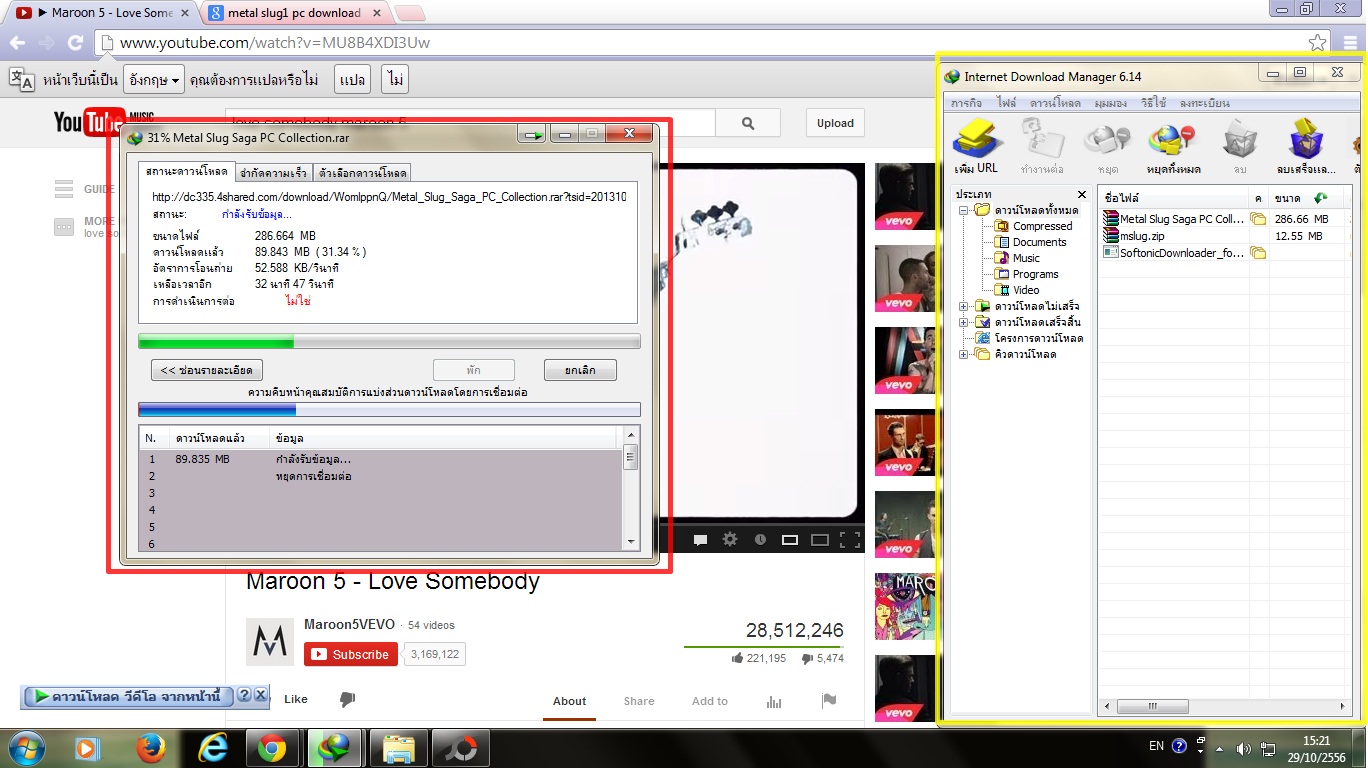The height and width of the screenshot is (768, 1368).
Task: Open the ภารกิจ menu in IDM
Action: point(965,103)
